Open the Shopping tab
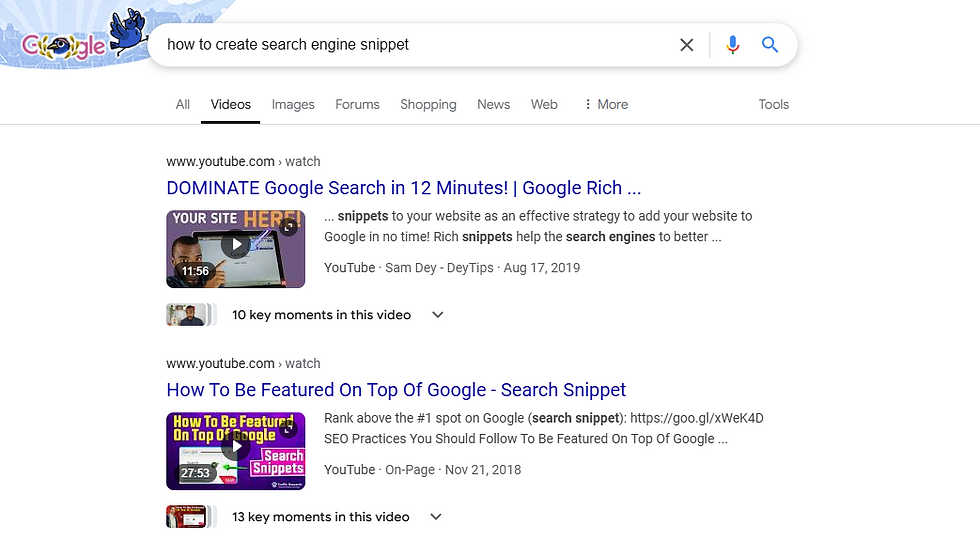The image size is (980, 537). pyautogui.click(x=428, y=104)
